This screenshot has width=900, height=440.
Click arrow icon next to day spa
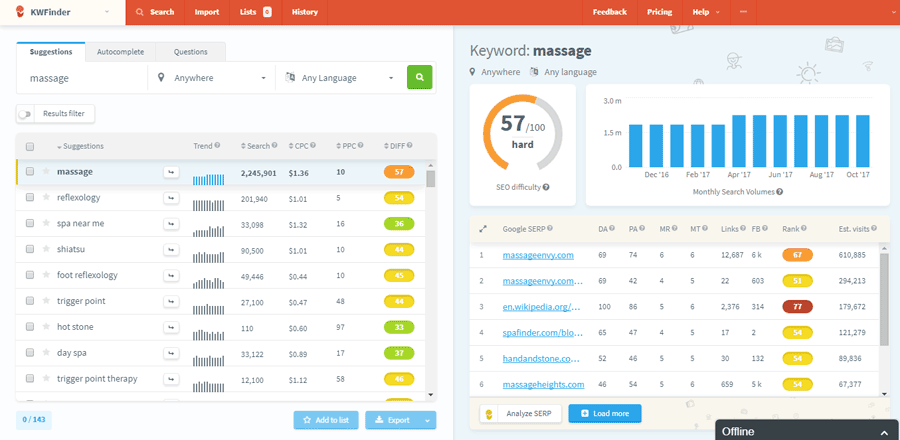coord(171,353)
